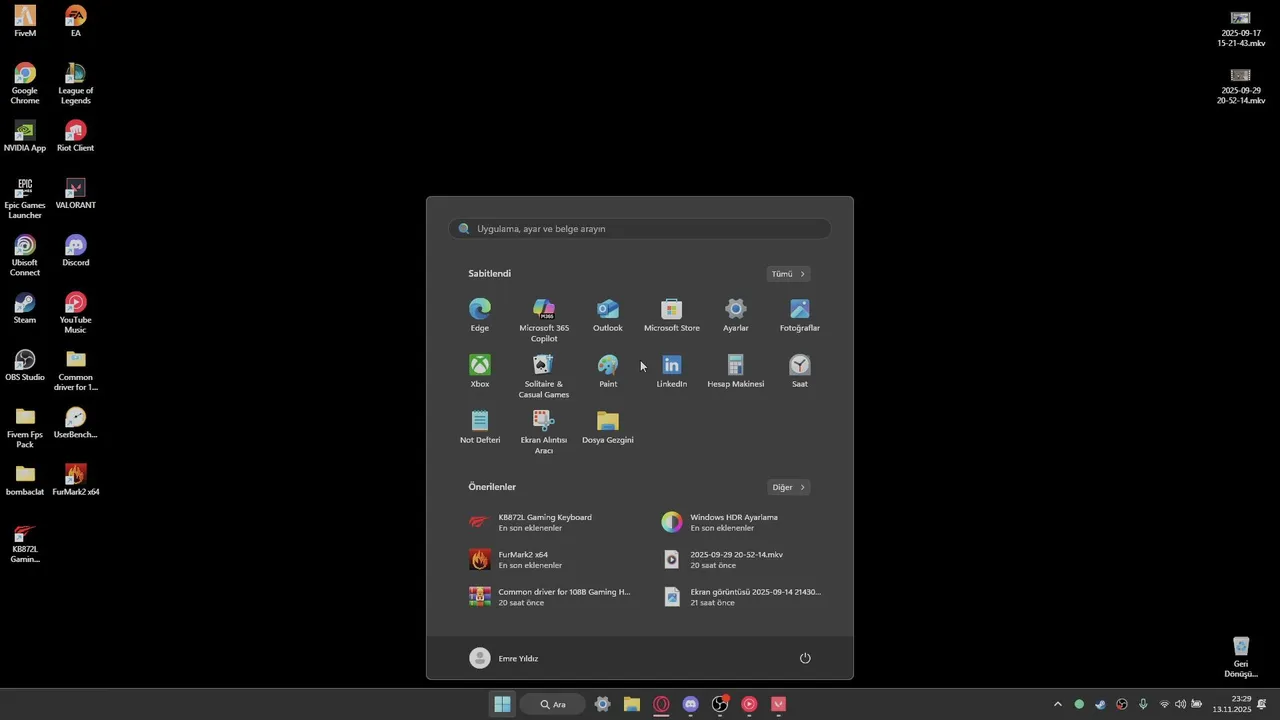The height and width of the screenshot is (720, 1280).
Task: Expand hidden system tray icons chevron
Action: coord(1058,704)
